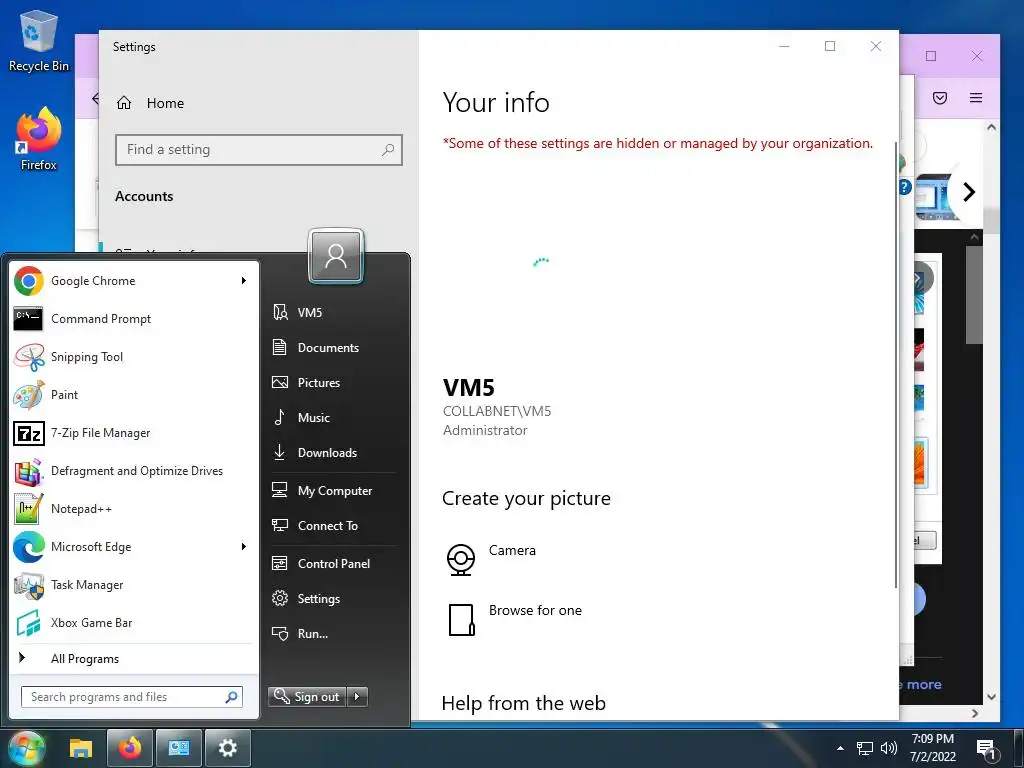Open the VM5 user folder

coord(333,313)
